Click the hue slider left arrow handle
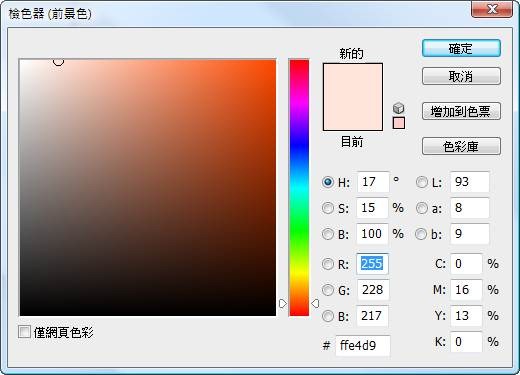This screenshot has height=375, width=520. pos(283,304)
